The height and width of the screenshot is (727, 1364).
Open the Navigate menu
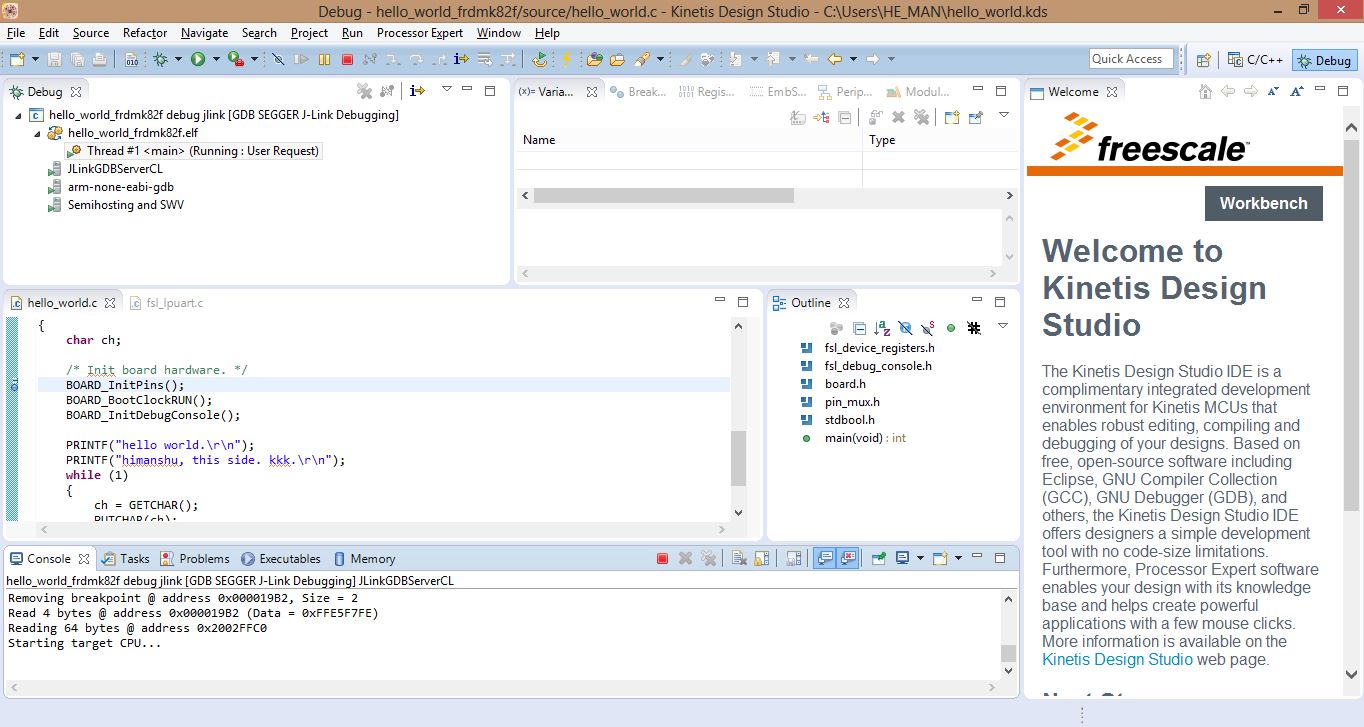pos(205,33)
